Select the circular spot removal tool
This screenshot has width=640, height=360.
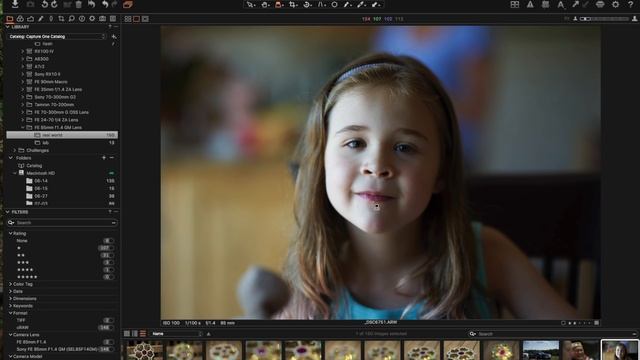click(334, 4)
